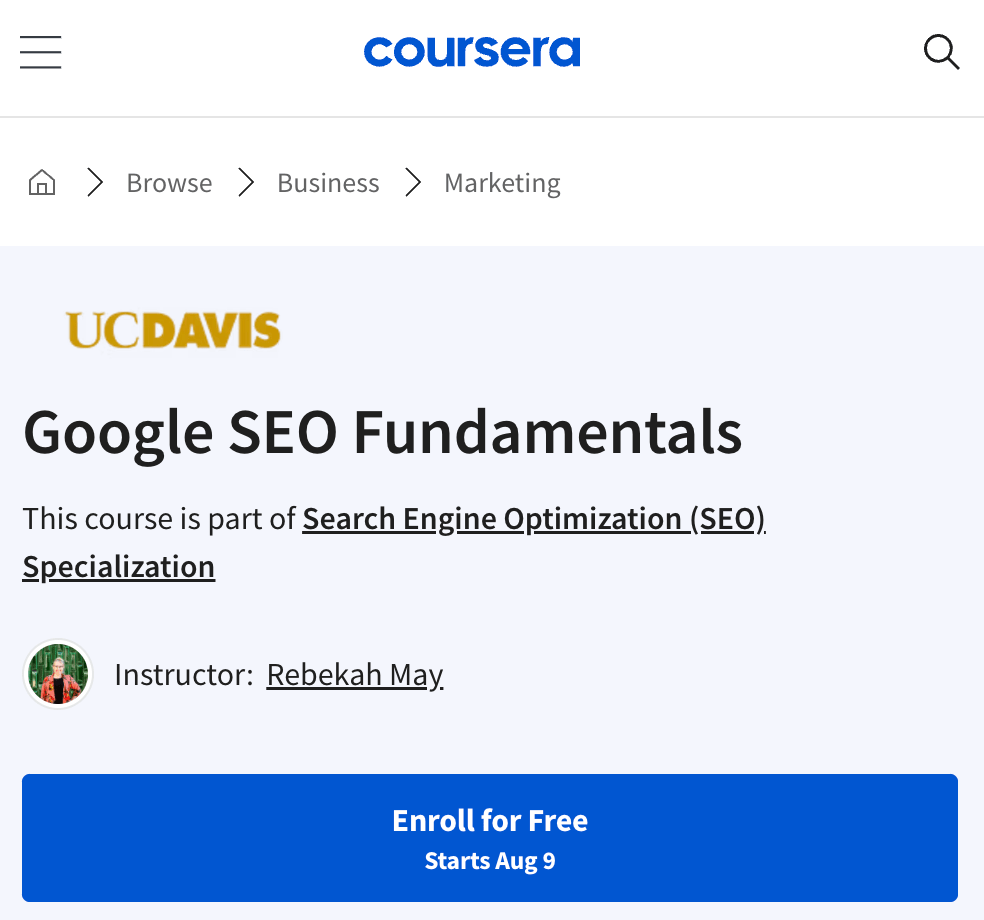Open the Rebekah May instructor link
The width and height of the screenshot is (984, 920).
355,674
